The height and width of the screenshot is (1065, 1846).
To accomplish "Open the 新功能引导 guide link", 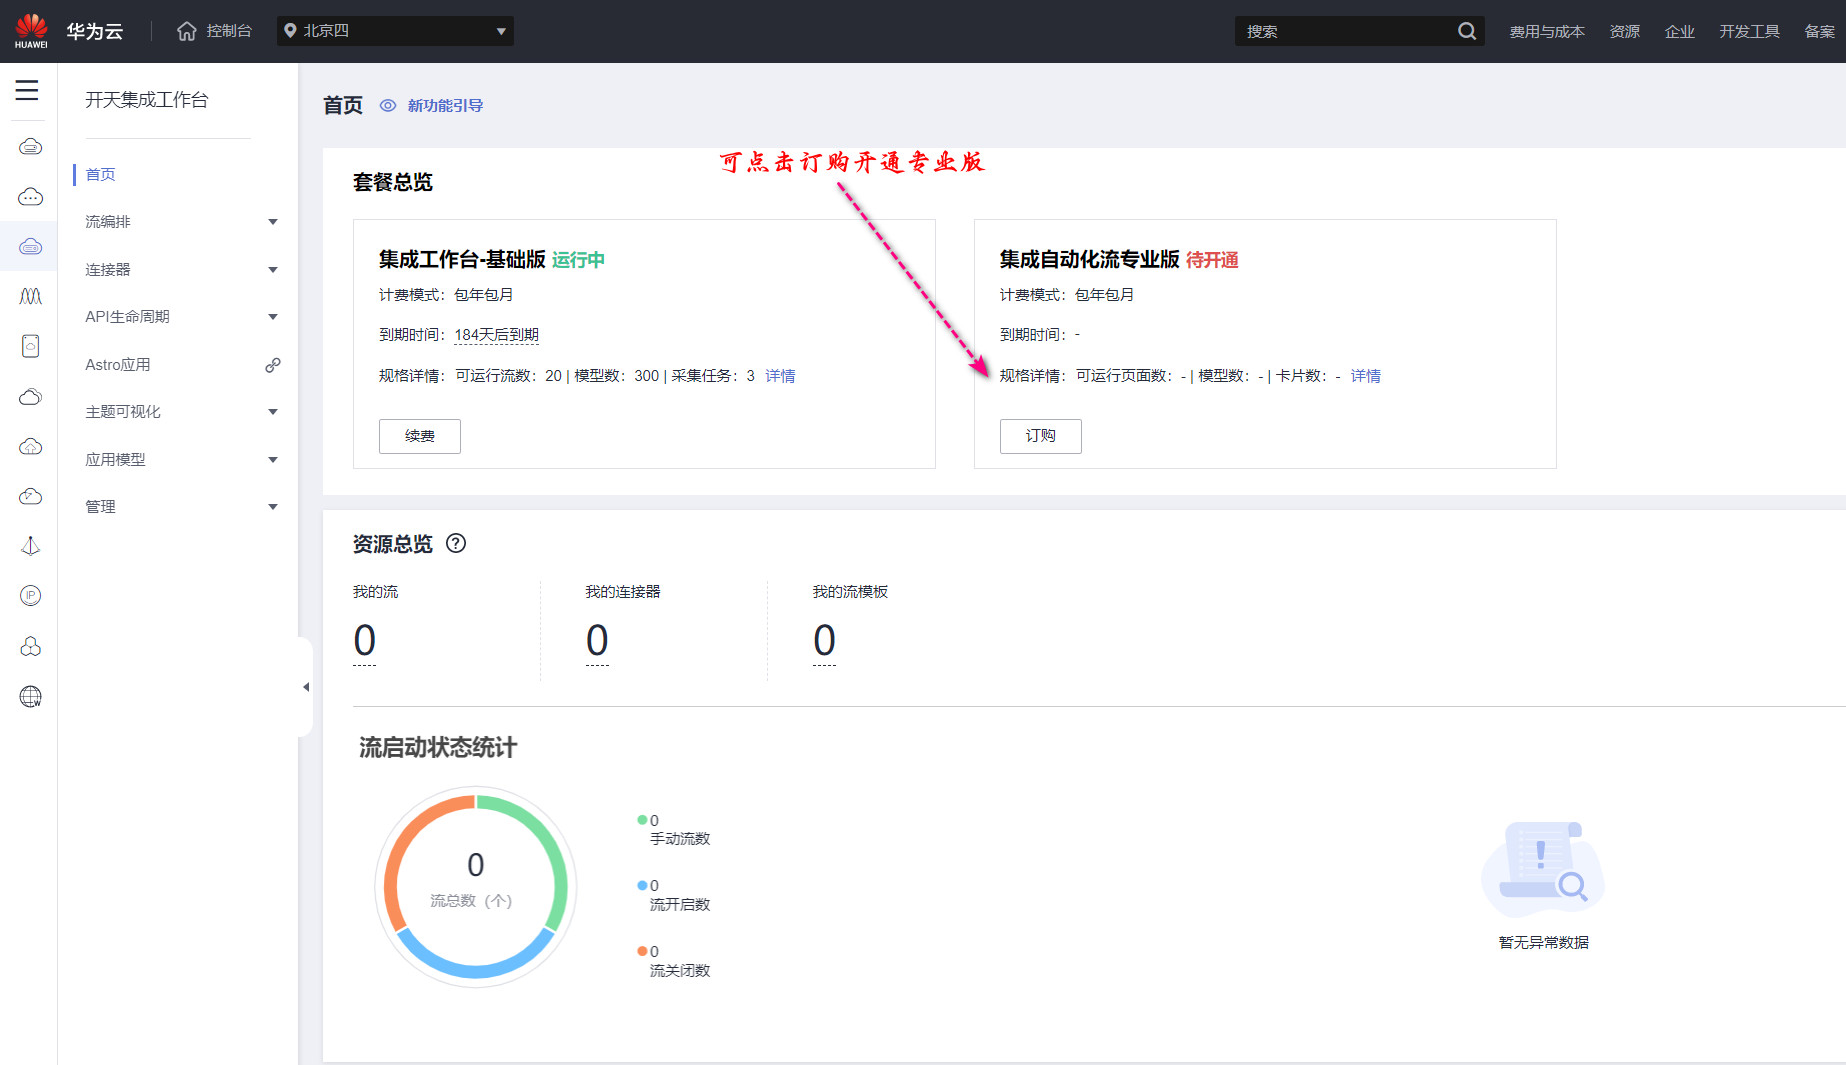I will [445, 105].
